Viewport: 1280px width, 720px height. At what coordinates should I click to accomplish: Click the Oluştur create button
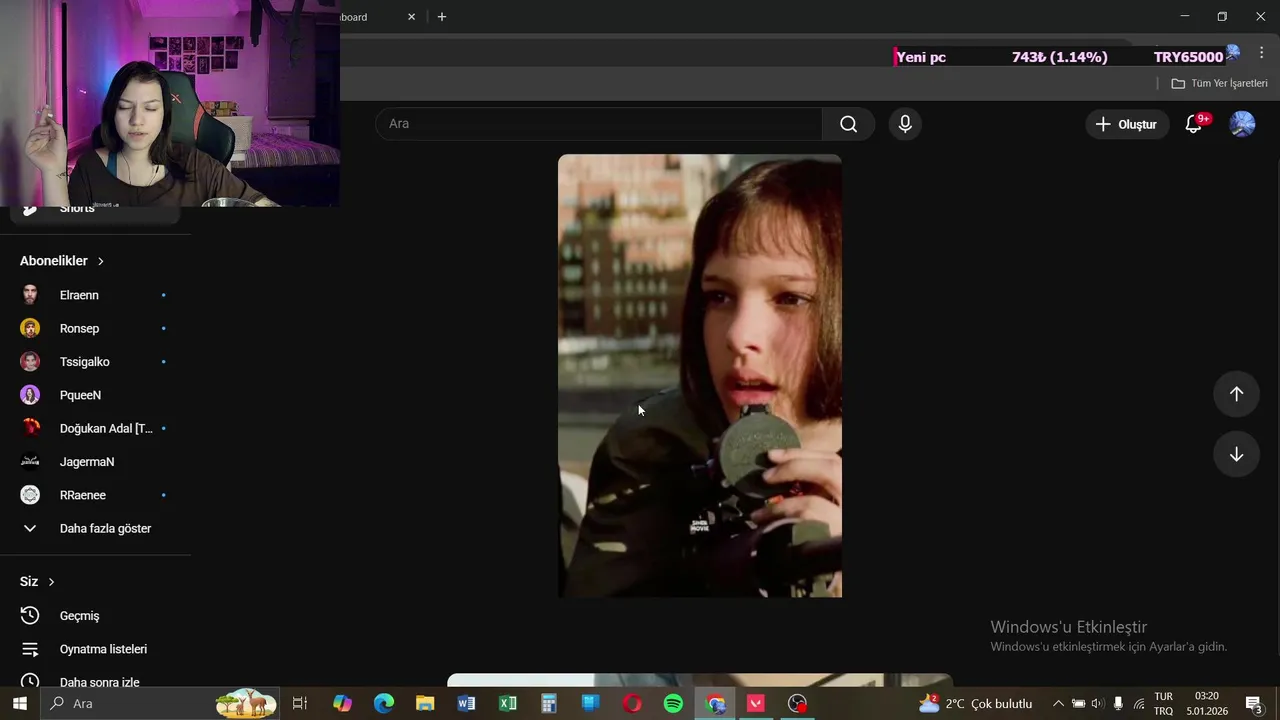[x=1127, y=124]
